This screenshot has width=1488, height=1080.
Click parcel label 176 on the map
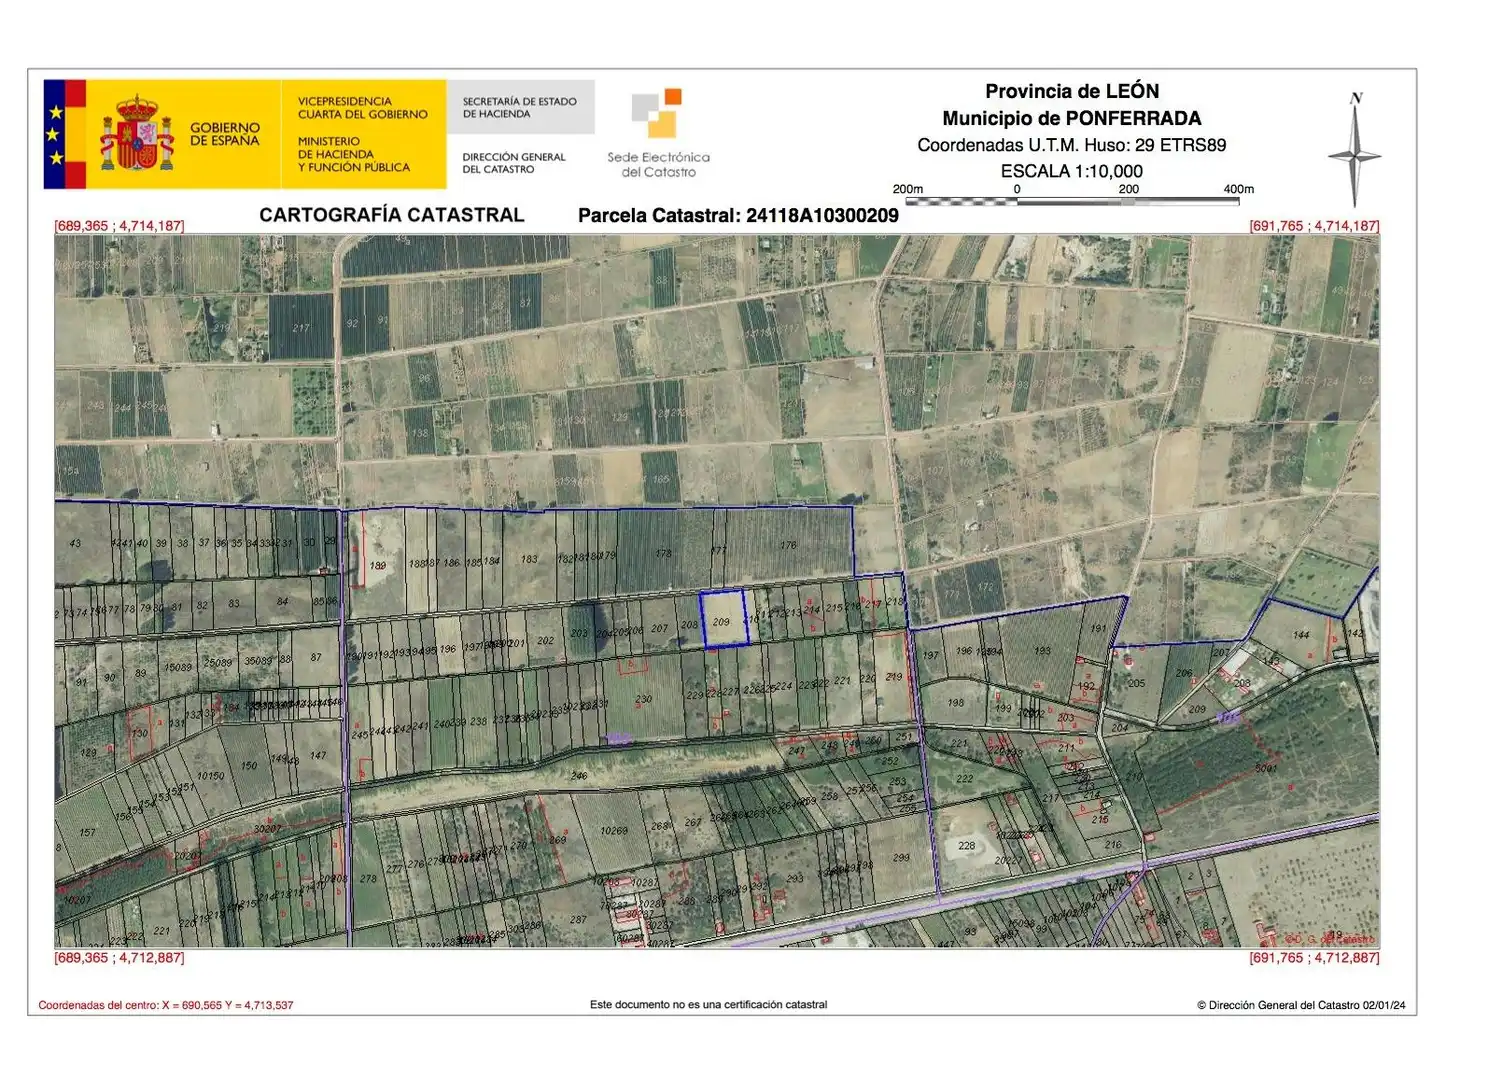pyautogui.click(x=788, y=545)
